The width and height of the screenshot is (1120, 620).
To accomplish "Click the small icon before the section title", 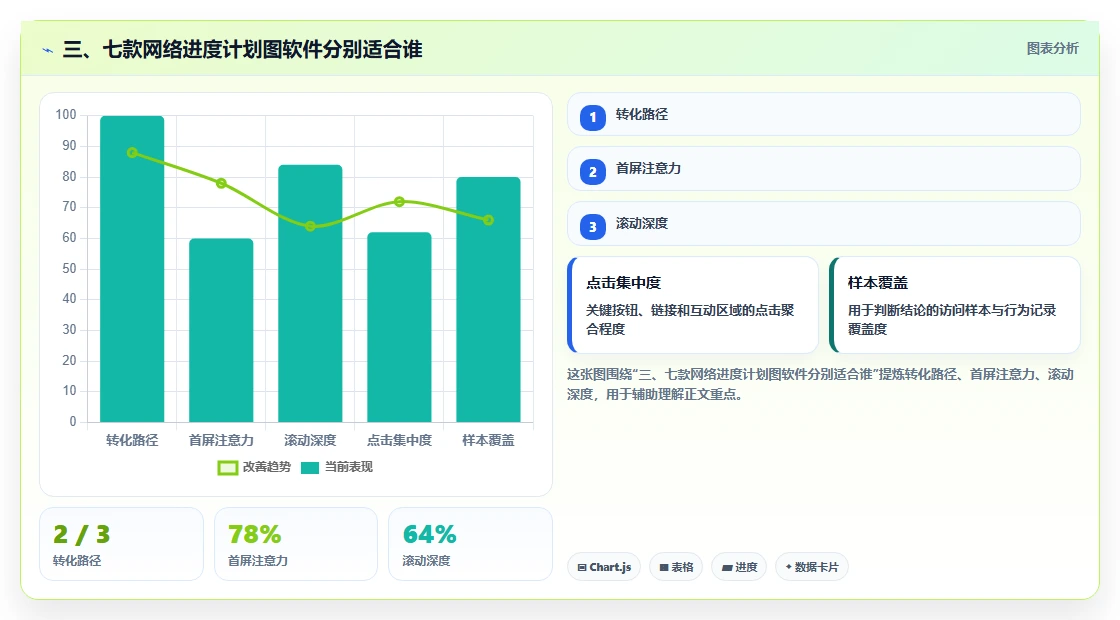I will tap(48, 50).
